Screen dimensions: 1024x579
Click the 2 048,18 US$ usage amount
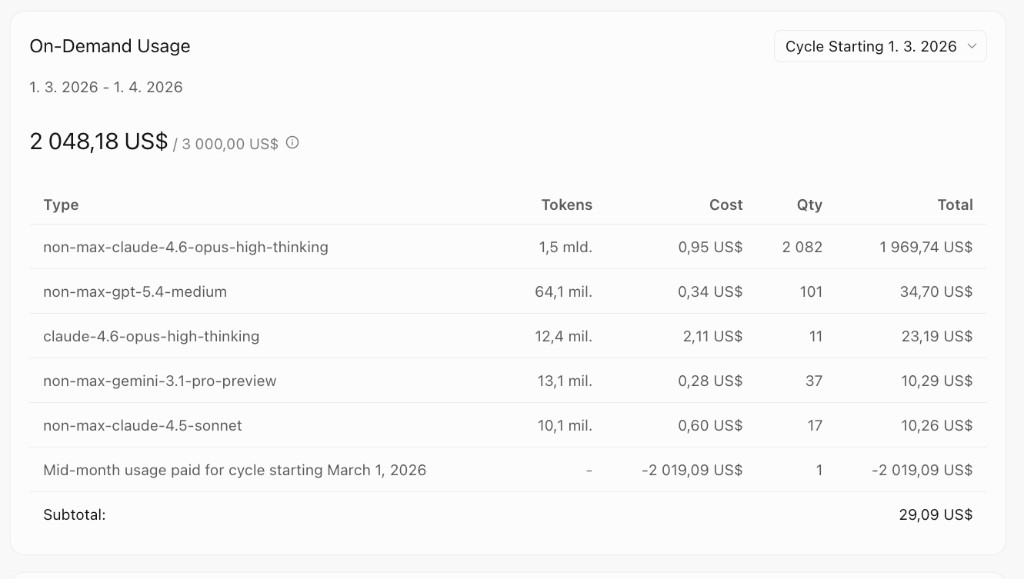click(99, 141)
